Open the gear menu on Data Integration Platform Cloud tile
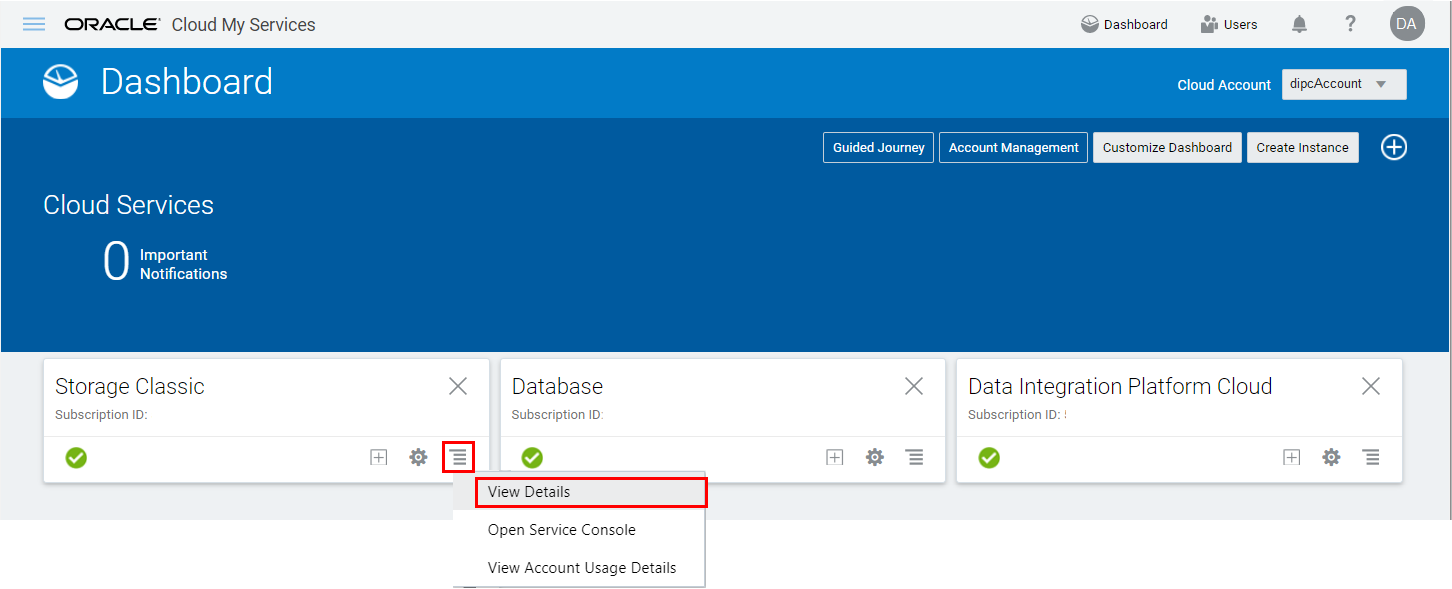The height and width of the screenshot is (589, 1452). [1331, 457]
